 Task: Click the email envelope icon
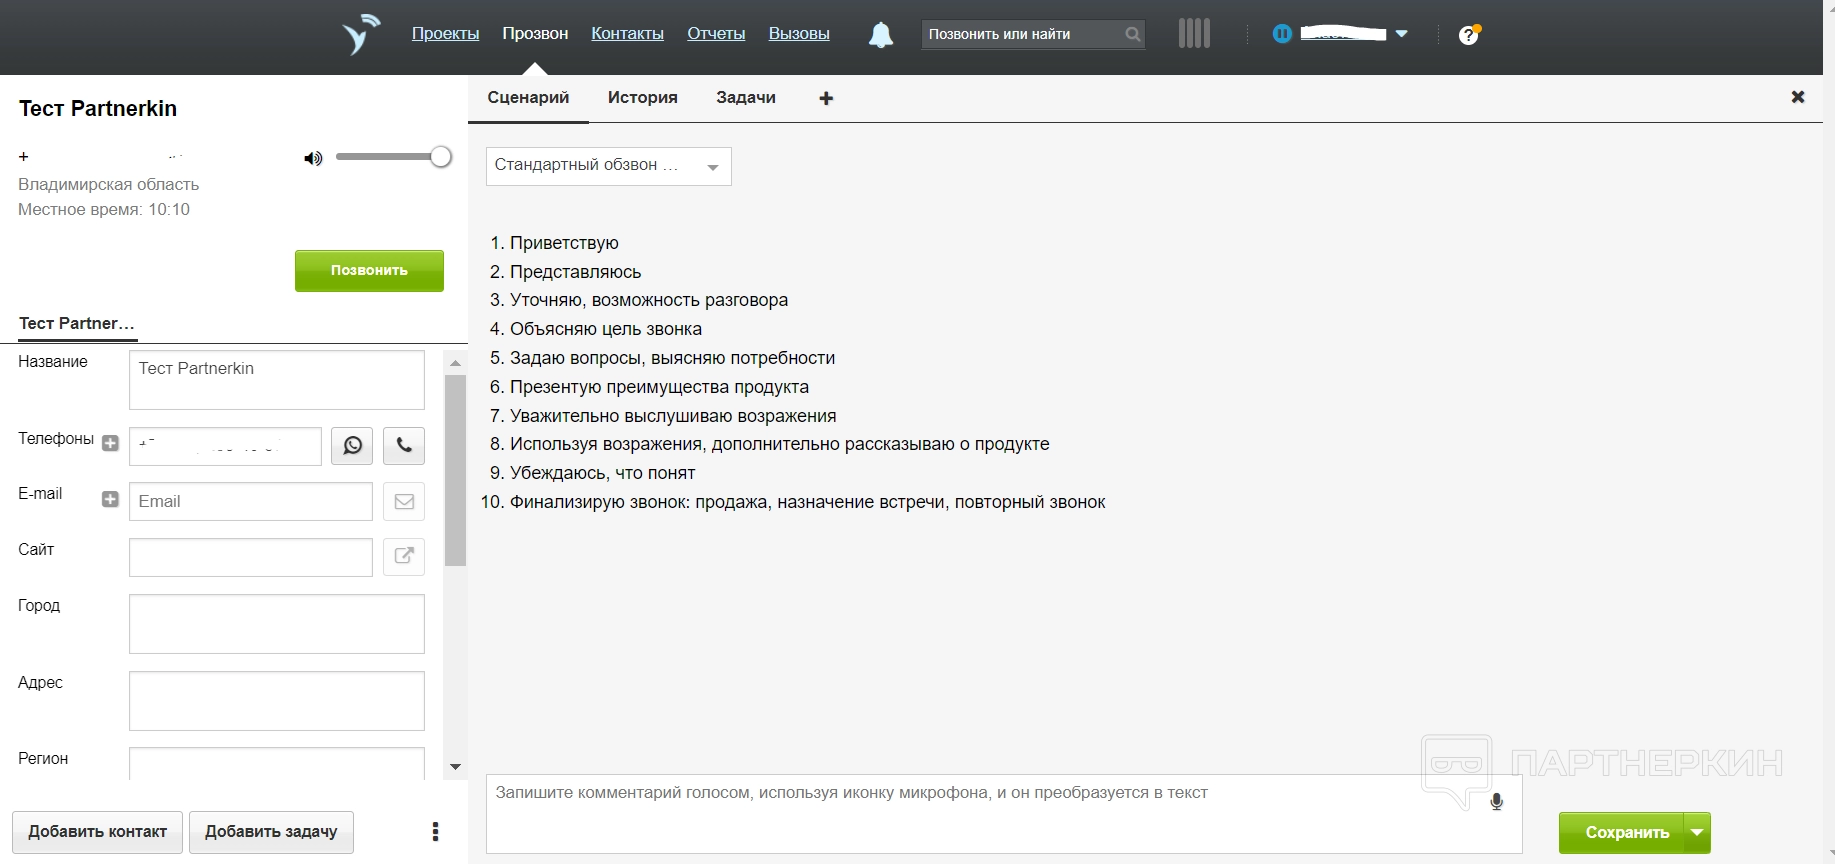tap(404, 502)
